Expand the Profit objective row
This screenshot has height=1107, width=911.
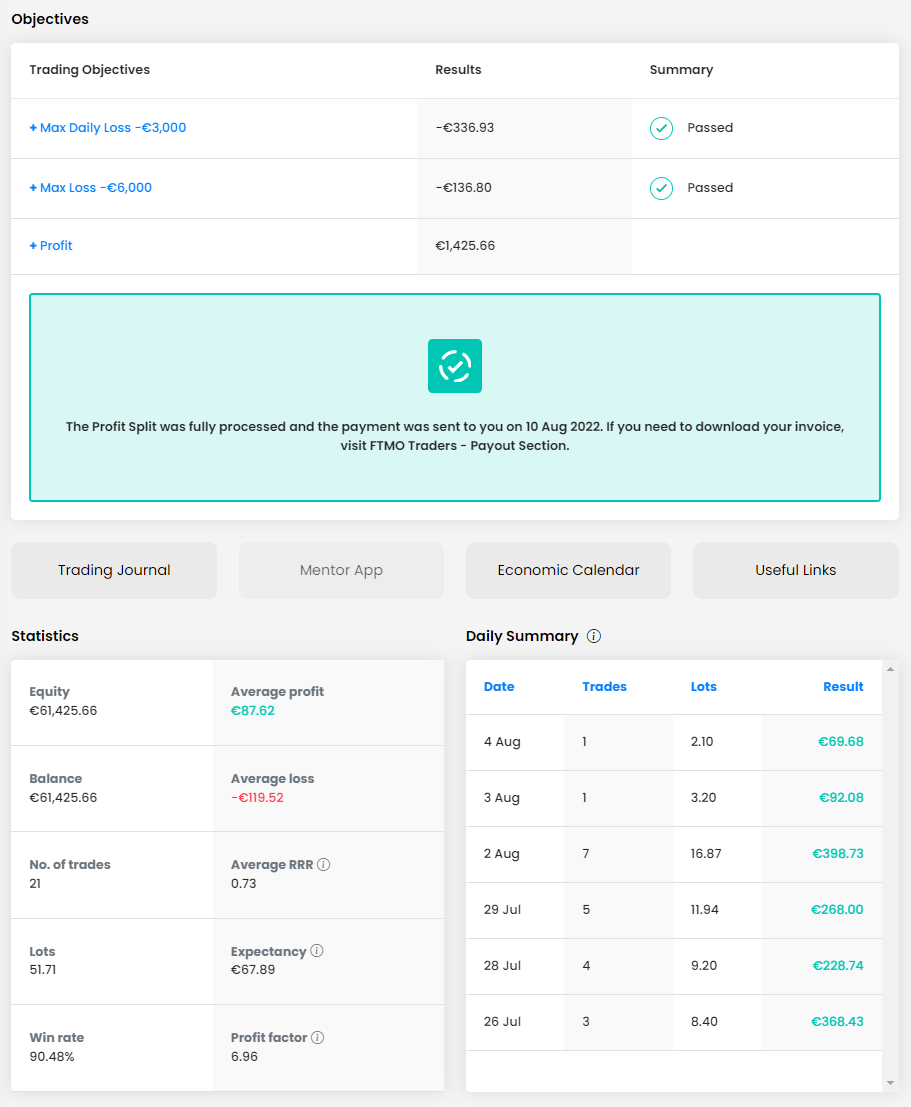[51, 246]
